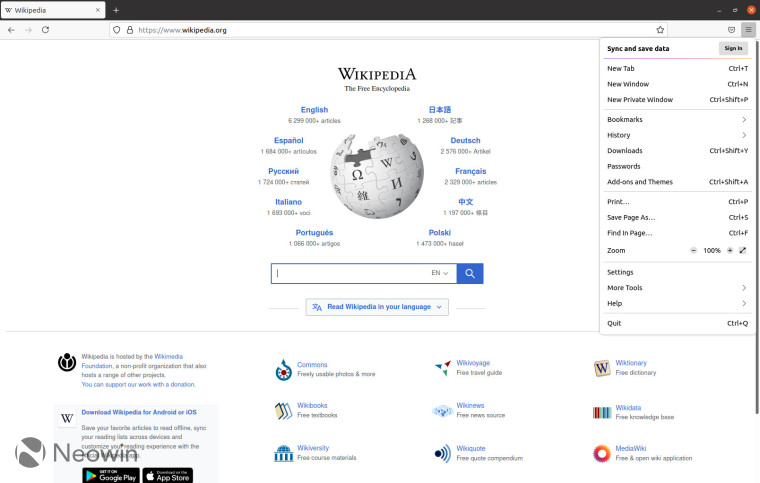Close the hamburger application menu button
The height and width of the screenshot is (483, 760).
click(x=748, y=30)
